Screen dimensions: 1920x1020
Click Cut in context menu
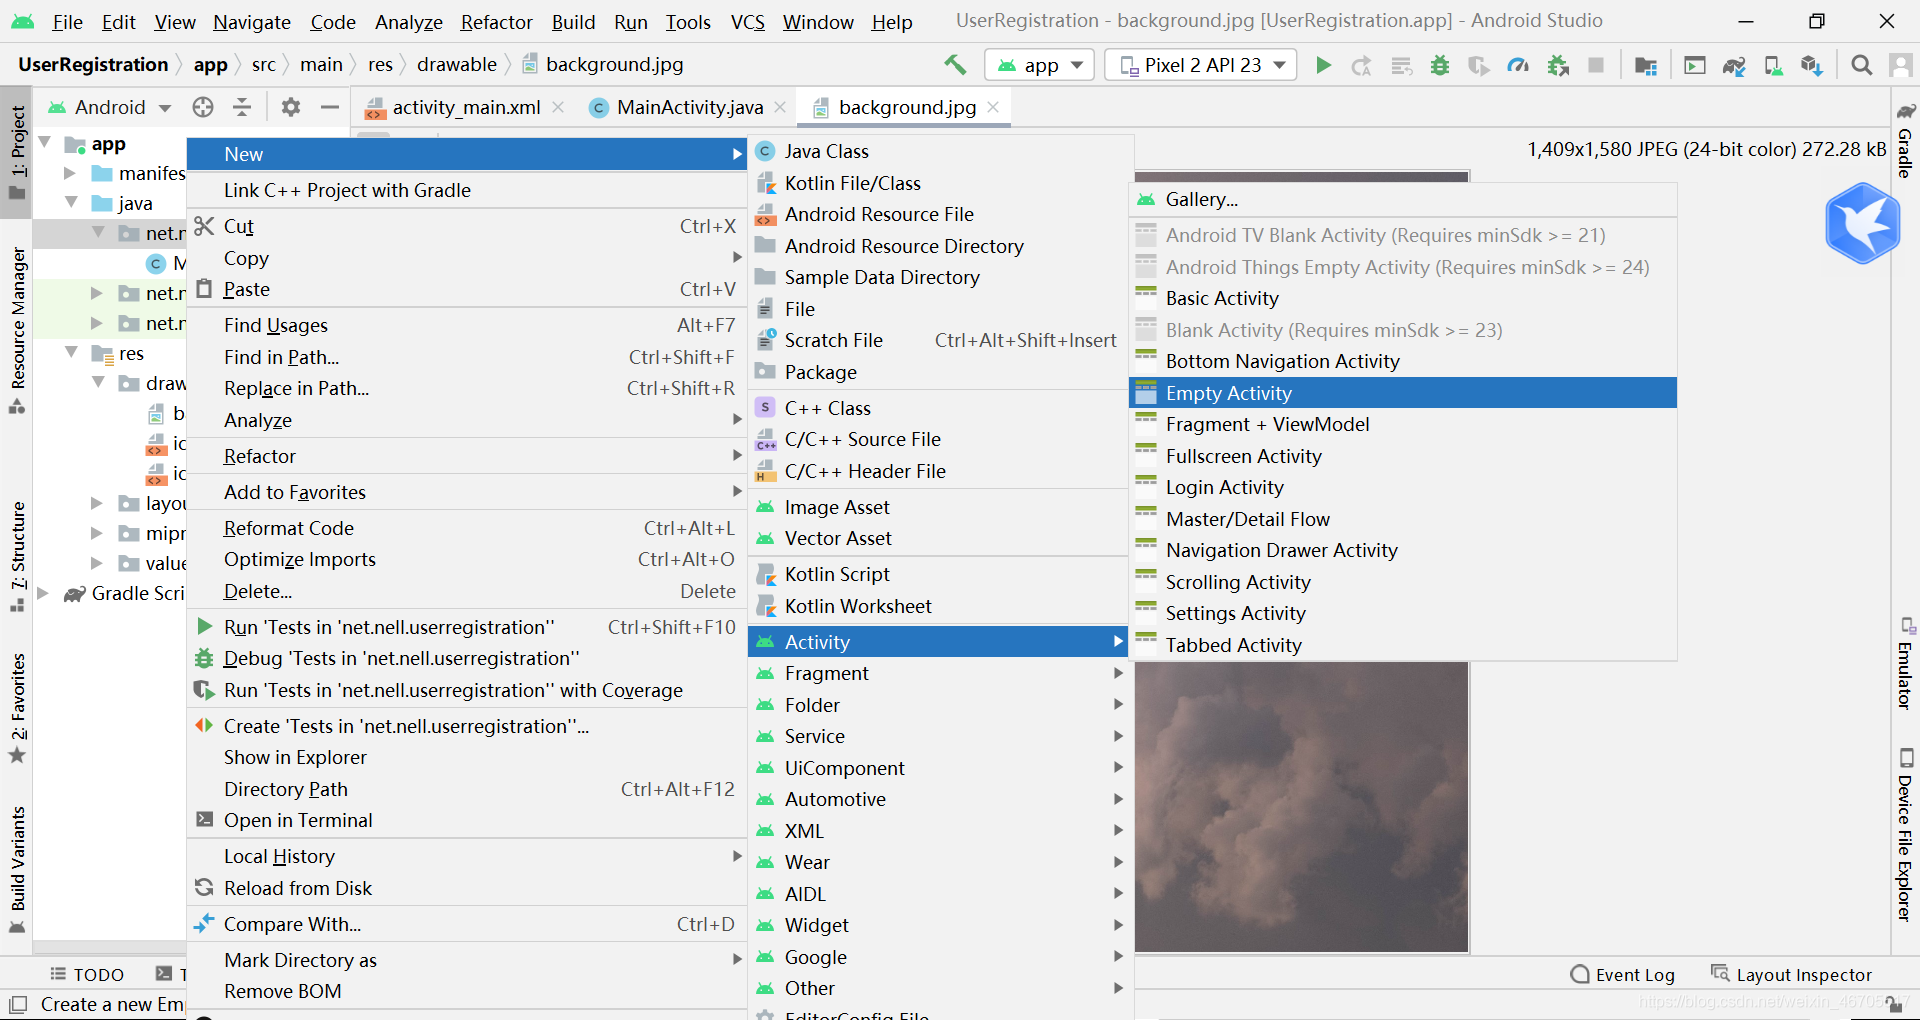467,226
